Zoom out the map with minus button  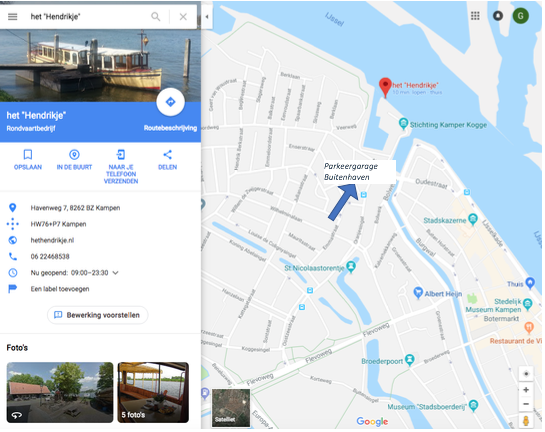point(526,404)
